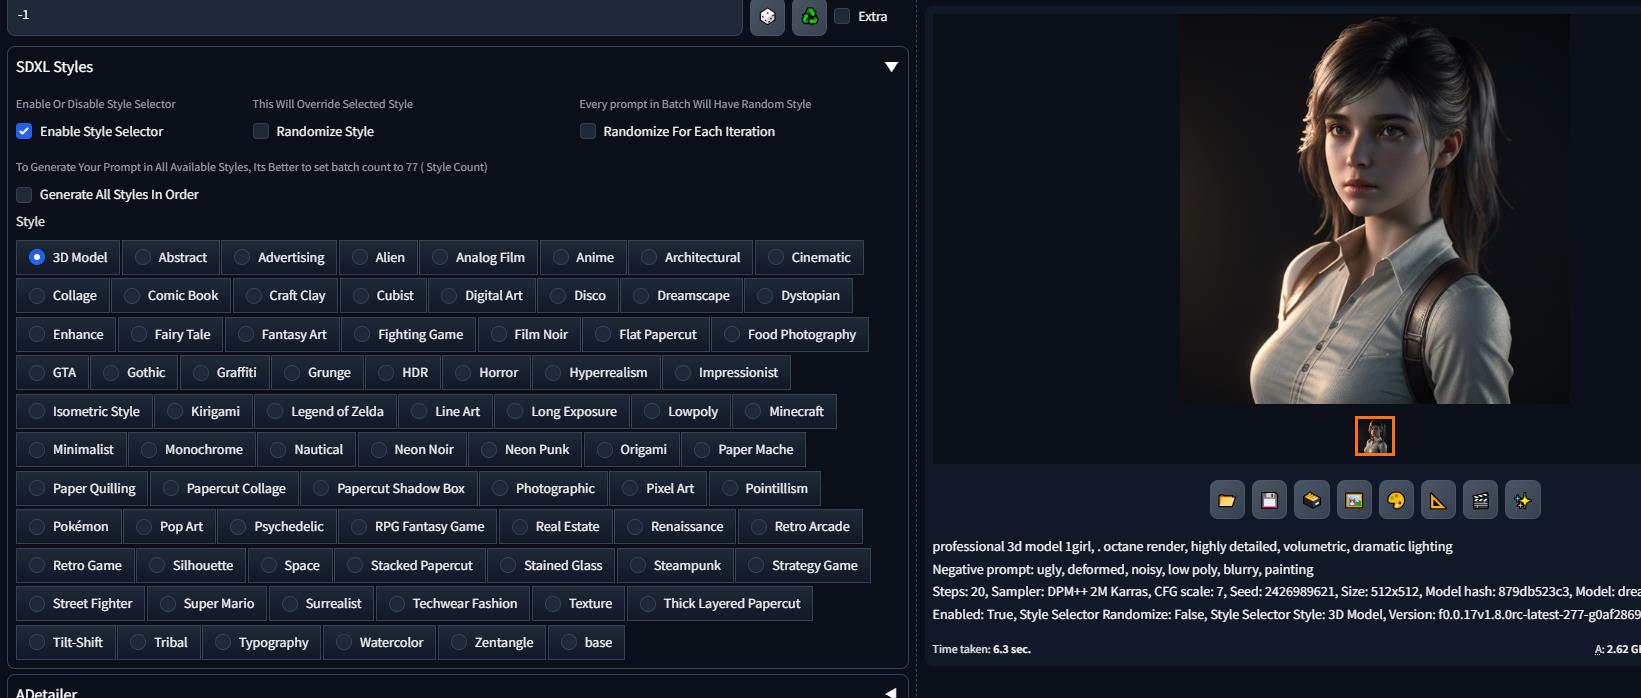The height and width of the screenshot is (698, 1641).
Task: Select the Legend of Zelda style
Action: click(x=325, y=411)
